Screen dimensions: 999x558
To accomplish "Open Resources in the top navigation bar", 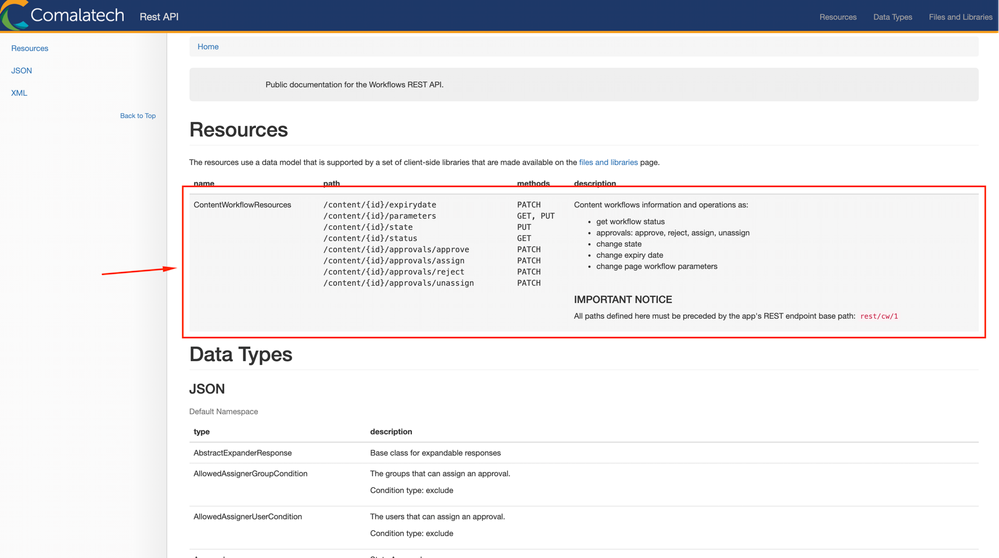I will [x=837, y=17].
